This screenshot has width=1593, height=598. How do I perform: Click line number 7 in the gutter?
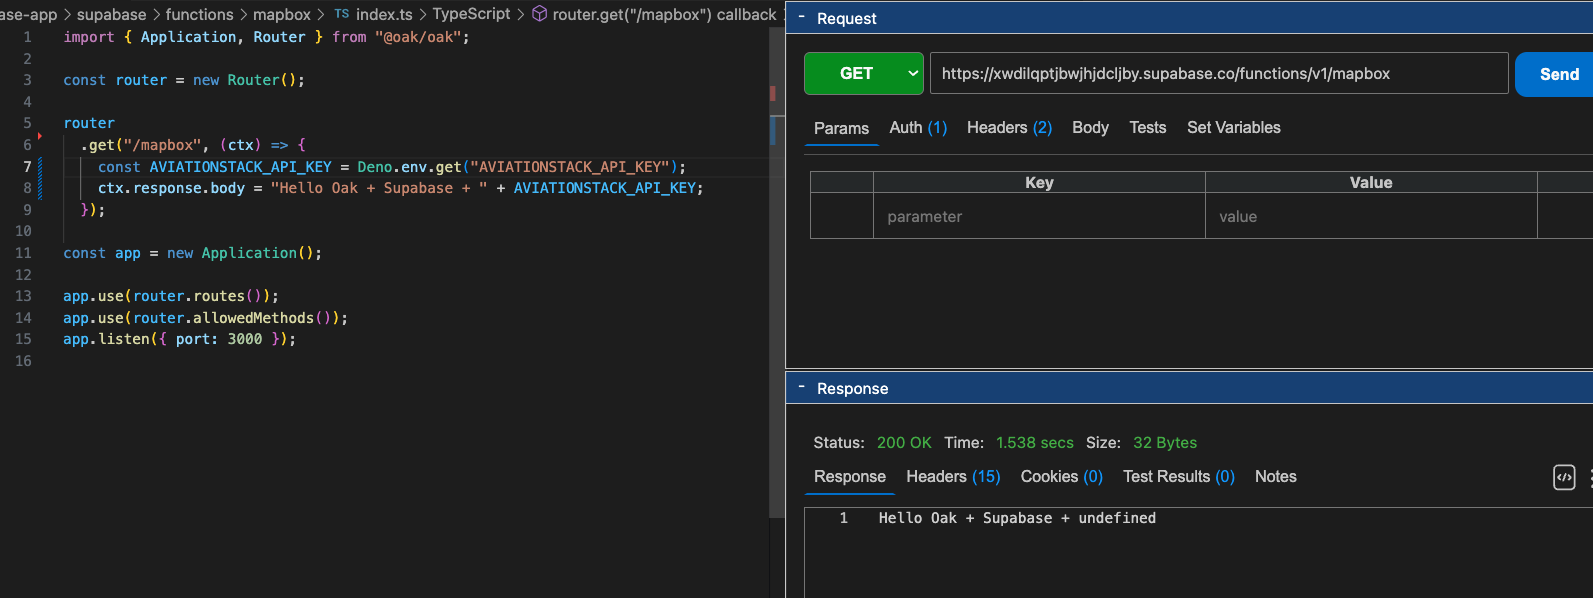(27, 167)
